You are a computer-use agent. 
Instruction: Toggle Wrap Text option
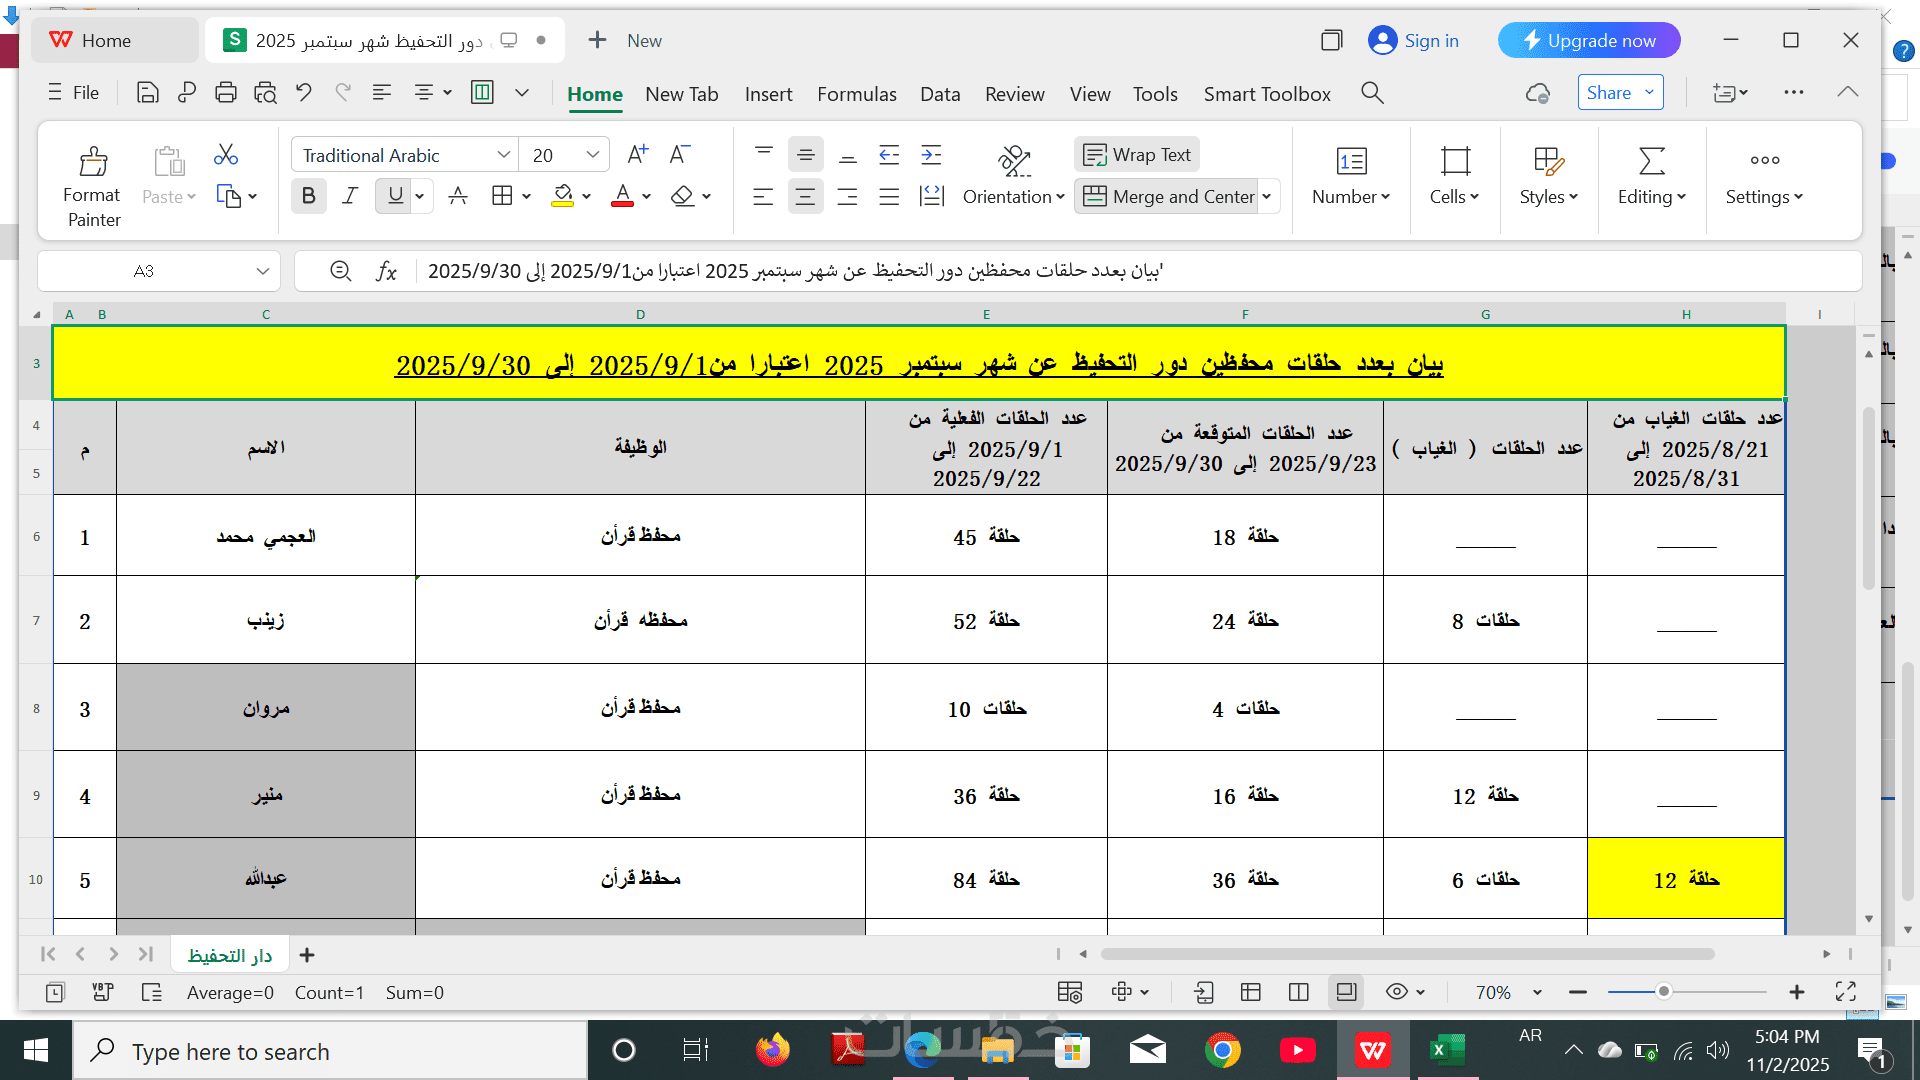pyautogui.click(x=1137, y=154)
